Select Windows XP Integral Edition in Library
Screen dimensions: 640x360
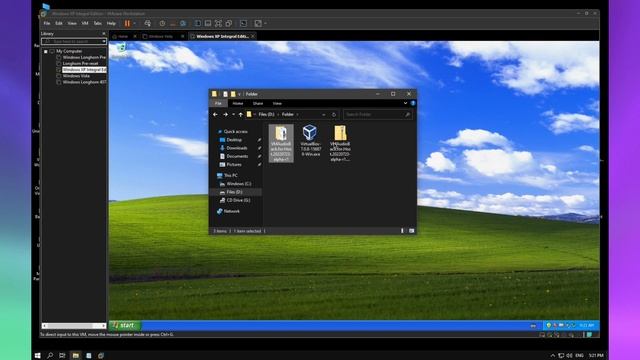[x=84, y=70]
